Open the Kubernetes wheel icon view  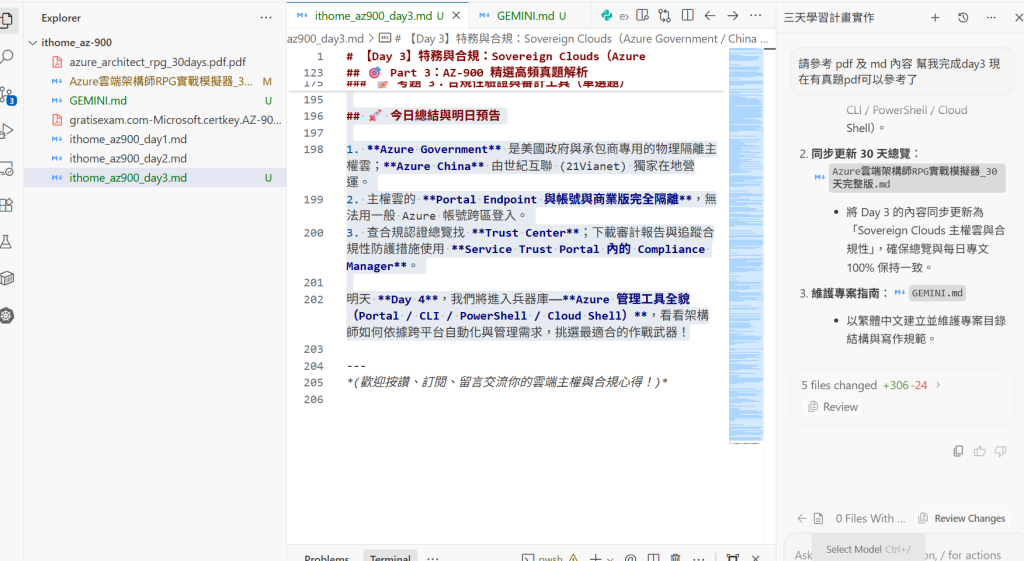[7, 315]
